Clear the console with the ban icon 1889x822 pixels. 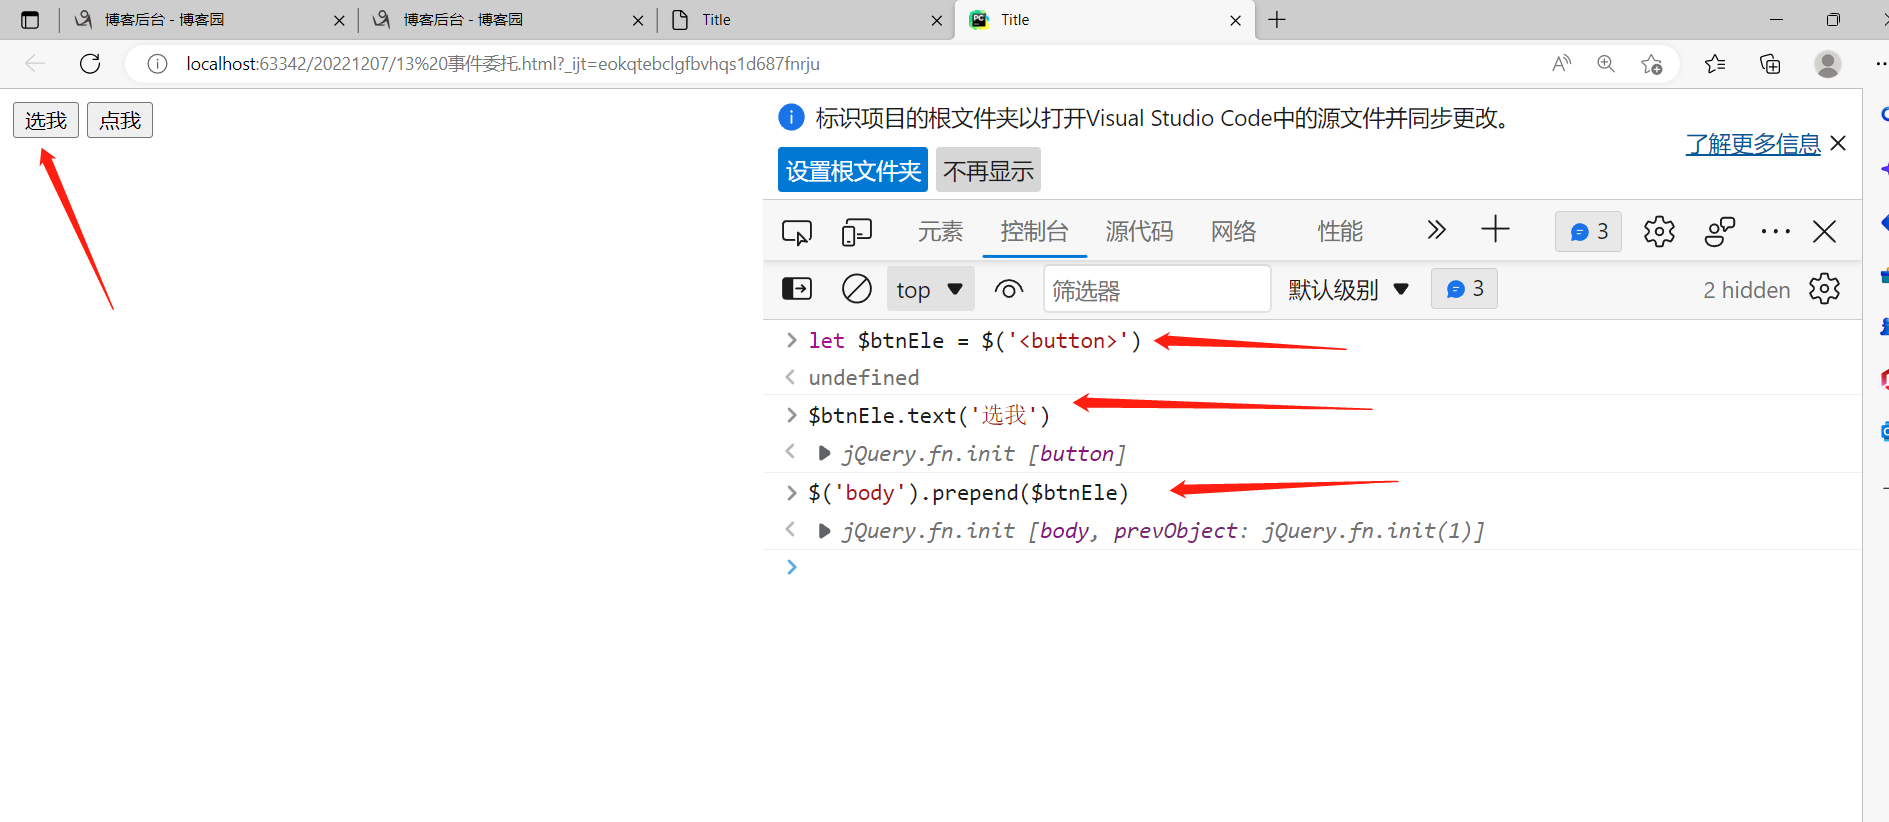[x=857, y=289]
